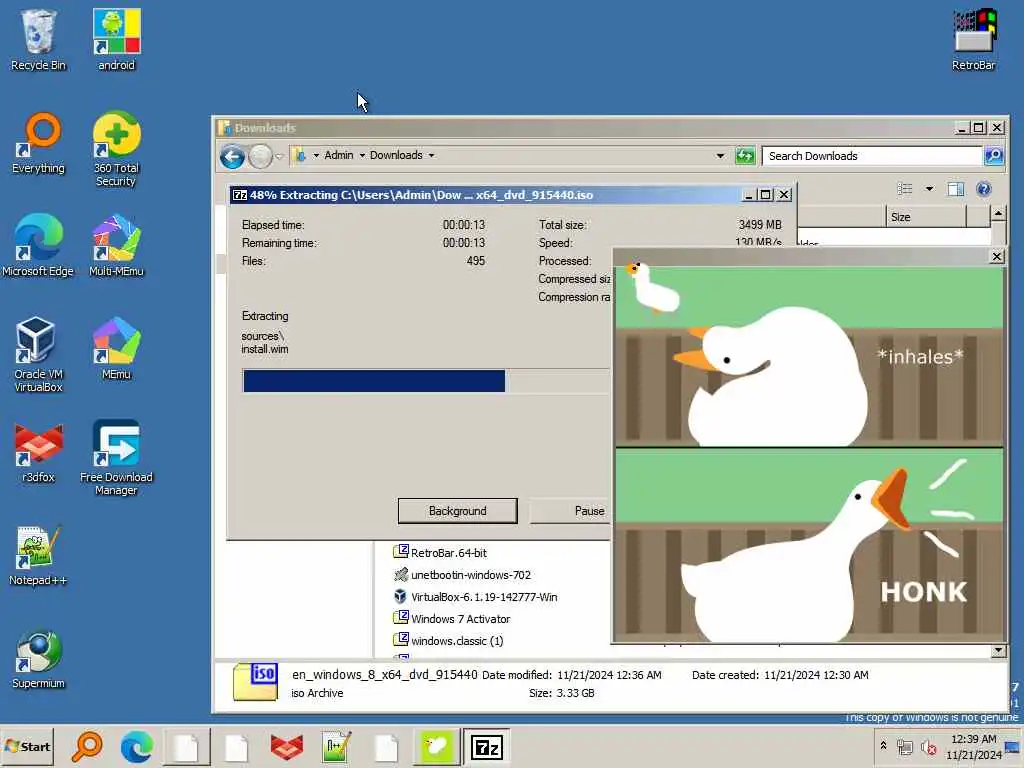Select the Multi-MEmu desktop shortcut
Viewport: 1024px width, 768px height.
(x=116, y=246)
